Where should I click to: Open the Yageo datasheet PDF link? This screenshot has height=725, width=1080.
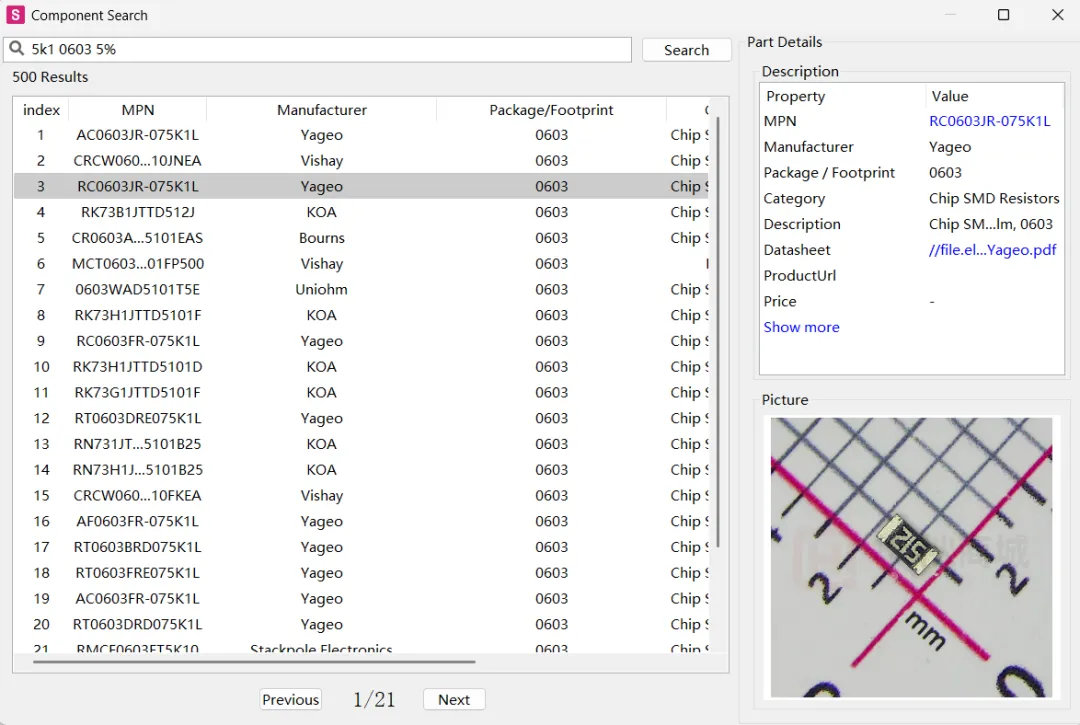[992, 250]
